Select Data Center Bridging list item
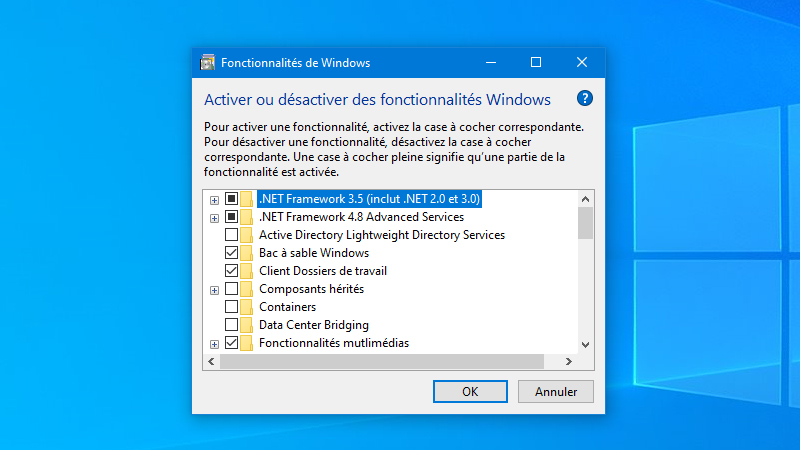This screenshot has height=450, width=800. (x=314, y=325)
